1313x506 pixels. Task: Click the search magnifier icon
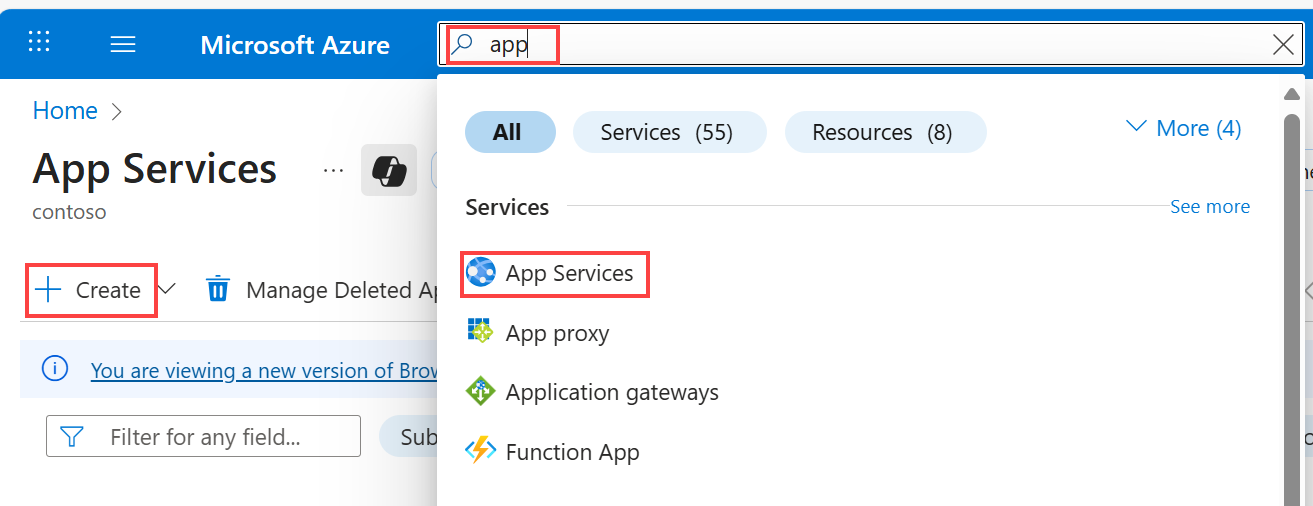(463, 44)
